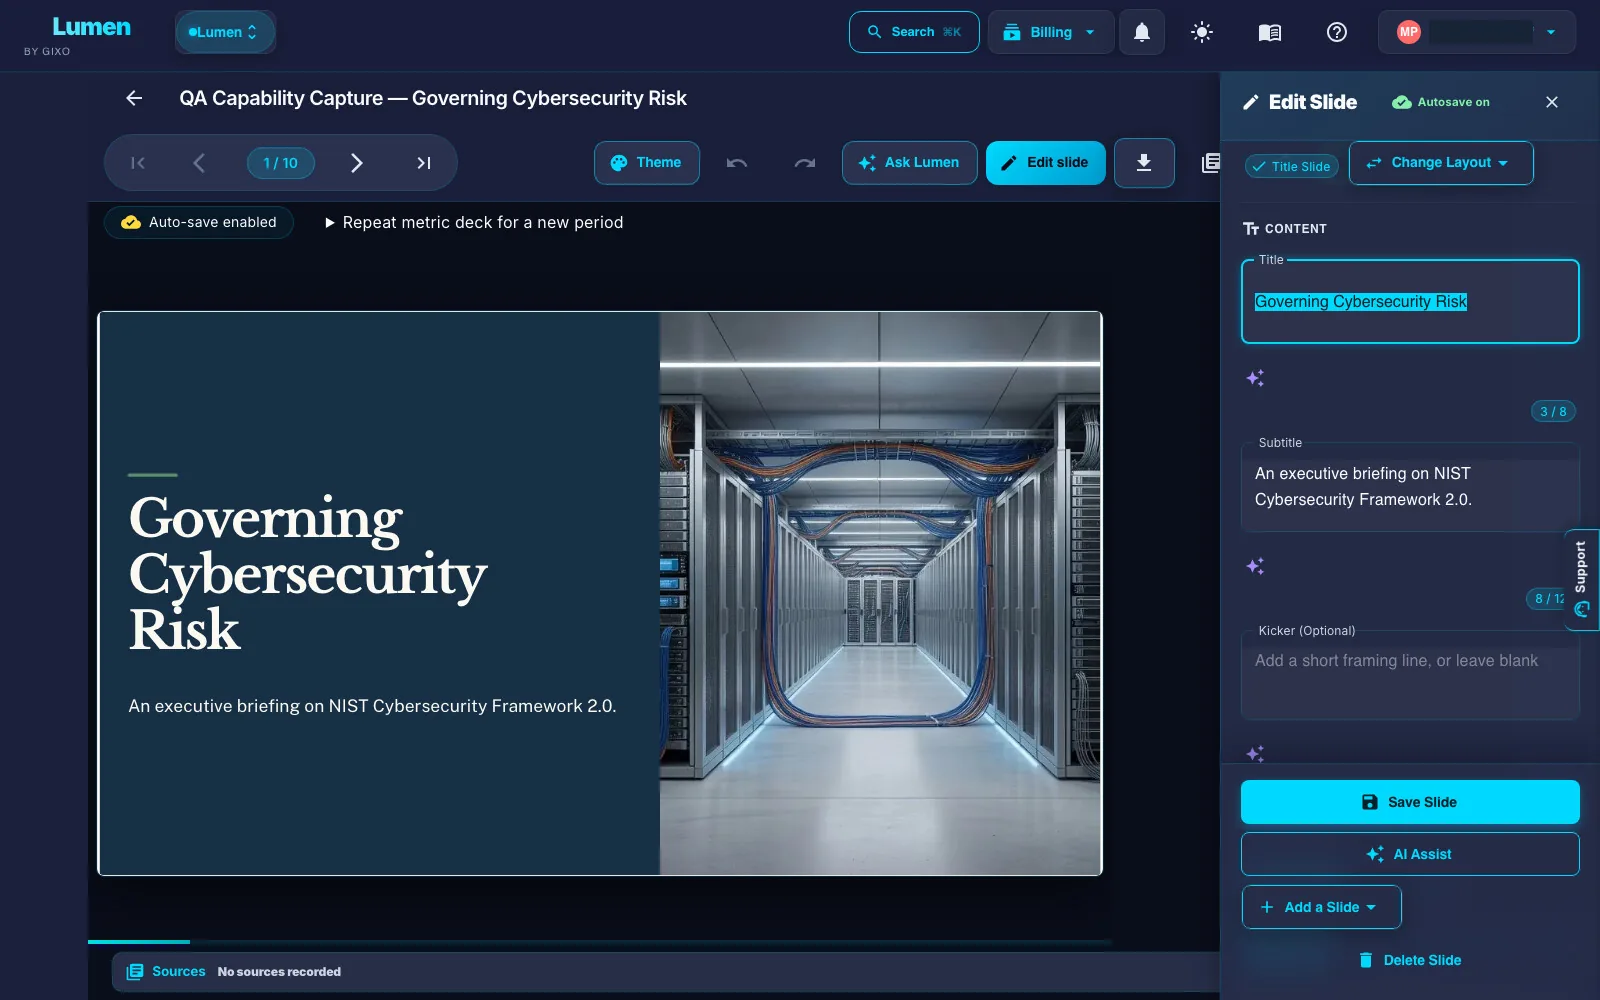This screenshot has height=1000, width=1600.
Task: Click the Edit Slide pencil icon
Action: click(x=1250, y=102)
